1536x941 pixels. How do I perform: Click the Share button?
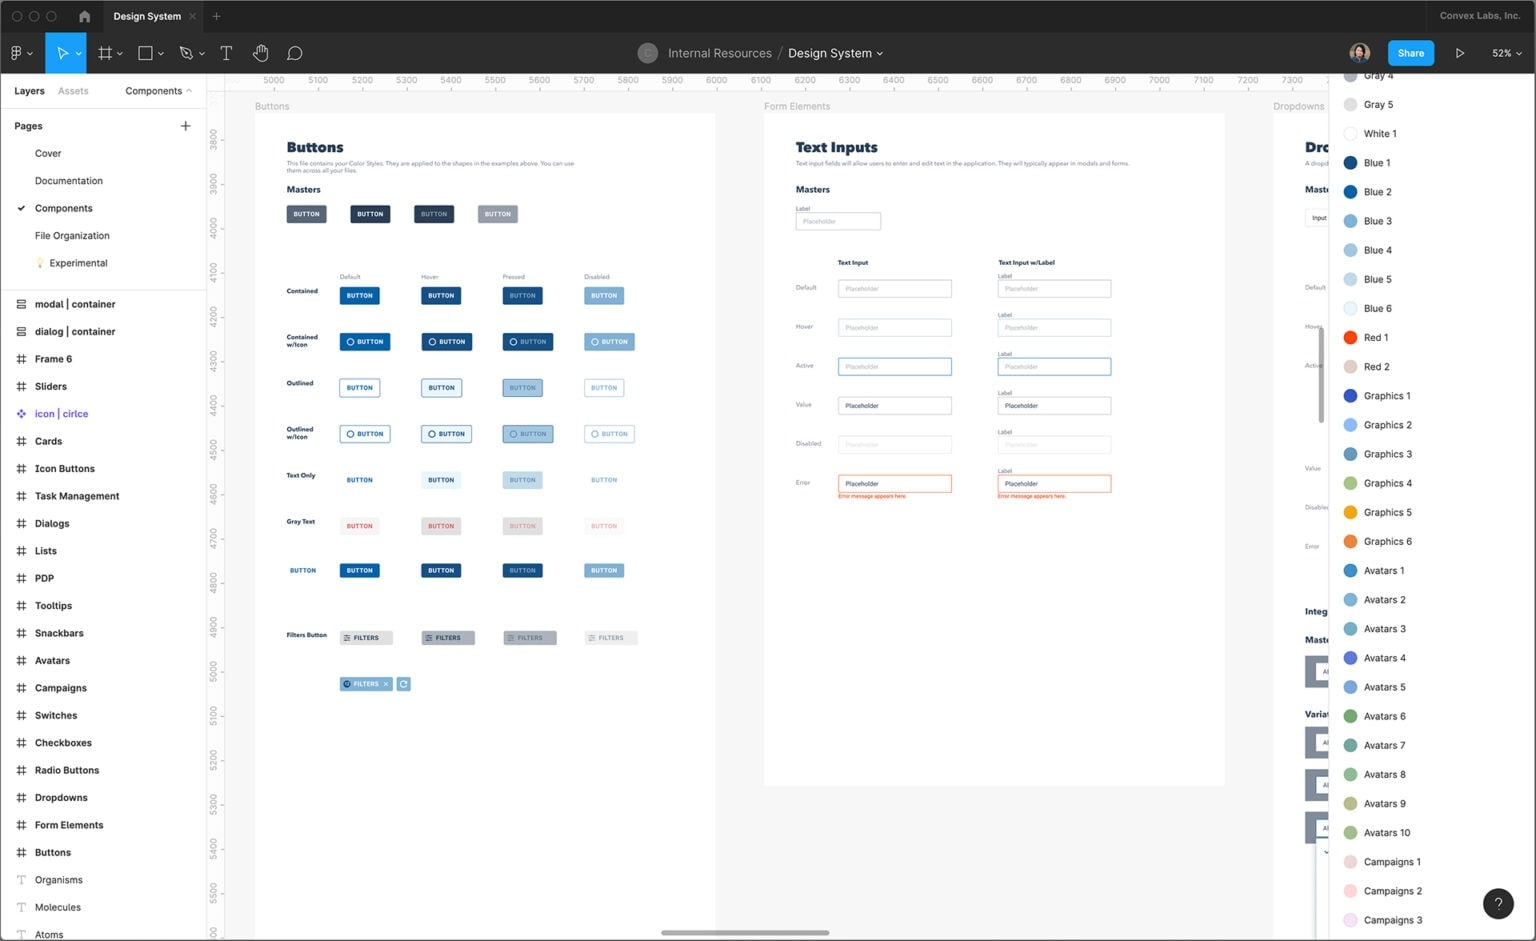click(x=1411, y=53)
